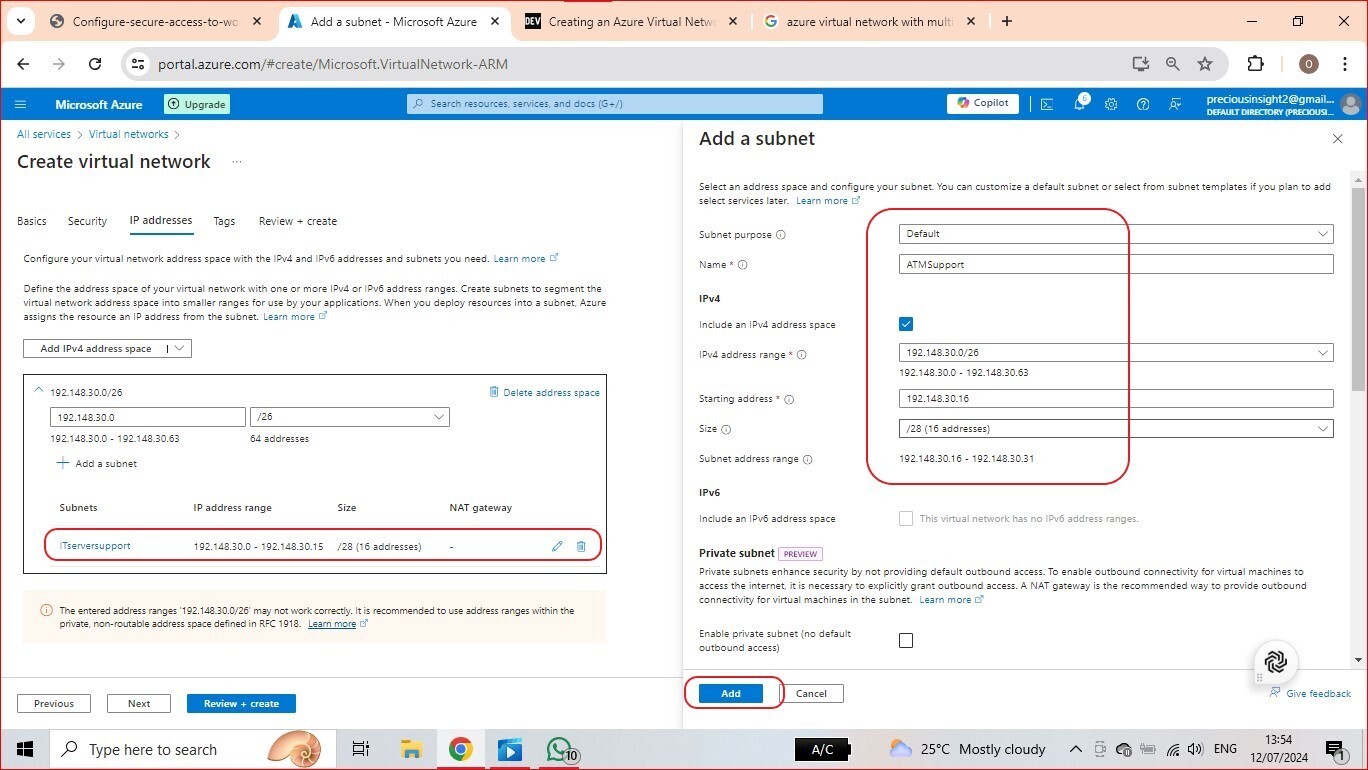
Task: Open the IPv4 address range dropdown
Action: tap(1116, 353)
